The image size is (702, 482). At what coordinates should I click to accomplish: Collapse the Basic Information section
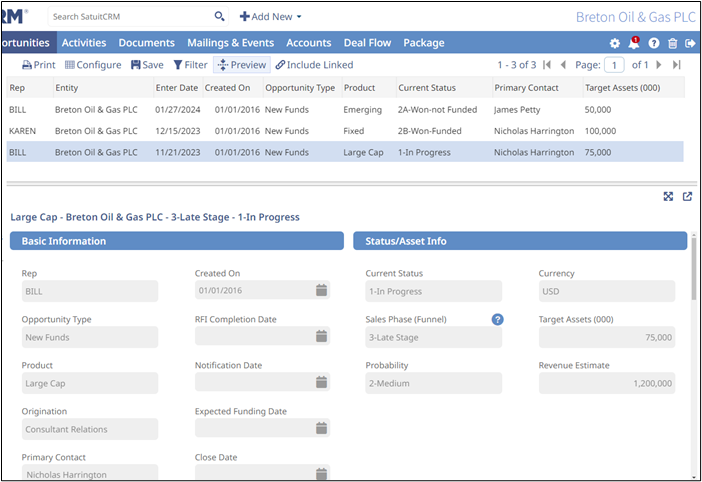click(177, 241)
